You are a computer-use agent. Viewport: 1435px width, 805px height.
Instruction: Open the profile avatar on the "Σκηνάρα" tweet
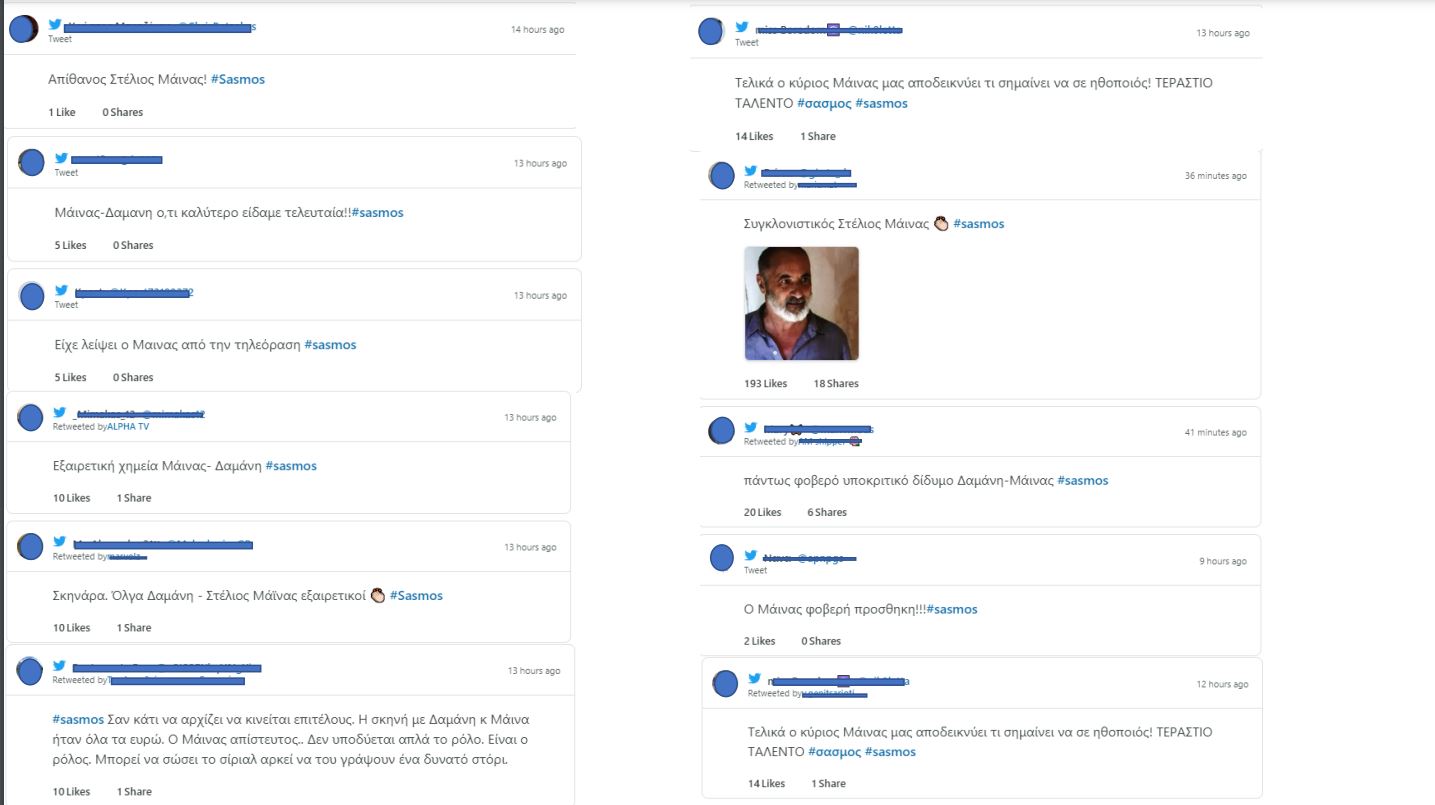30,547
